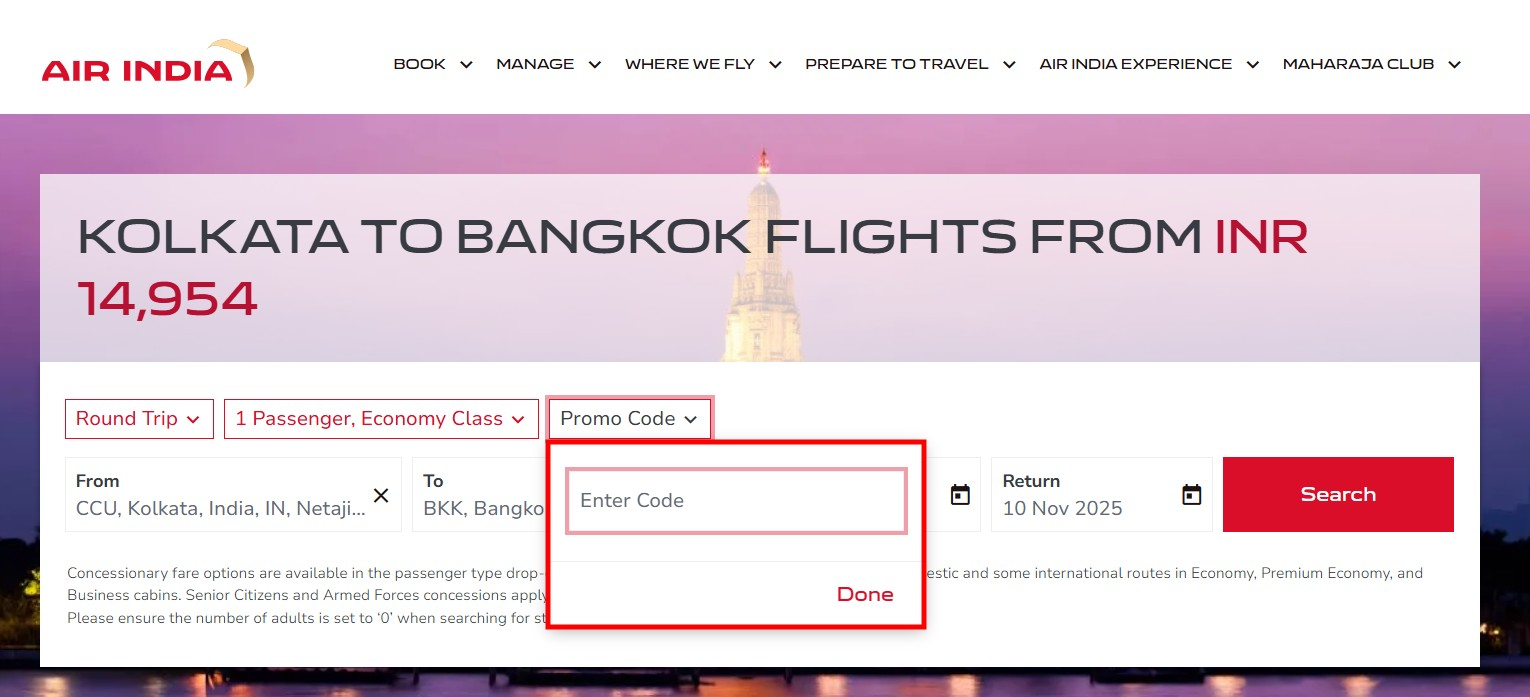This screenshot has width=1530, height=697.
Task: Click the To field showing BKK
Action: pos(484,495)
